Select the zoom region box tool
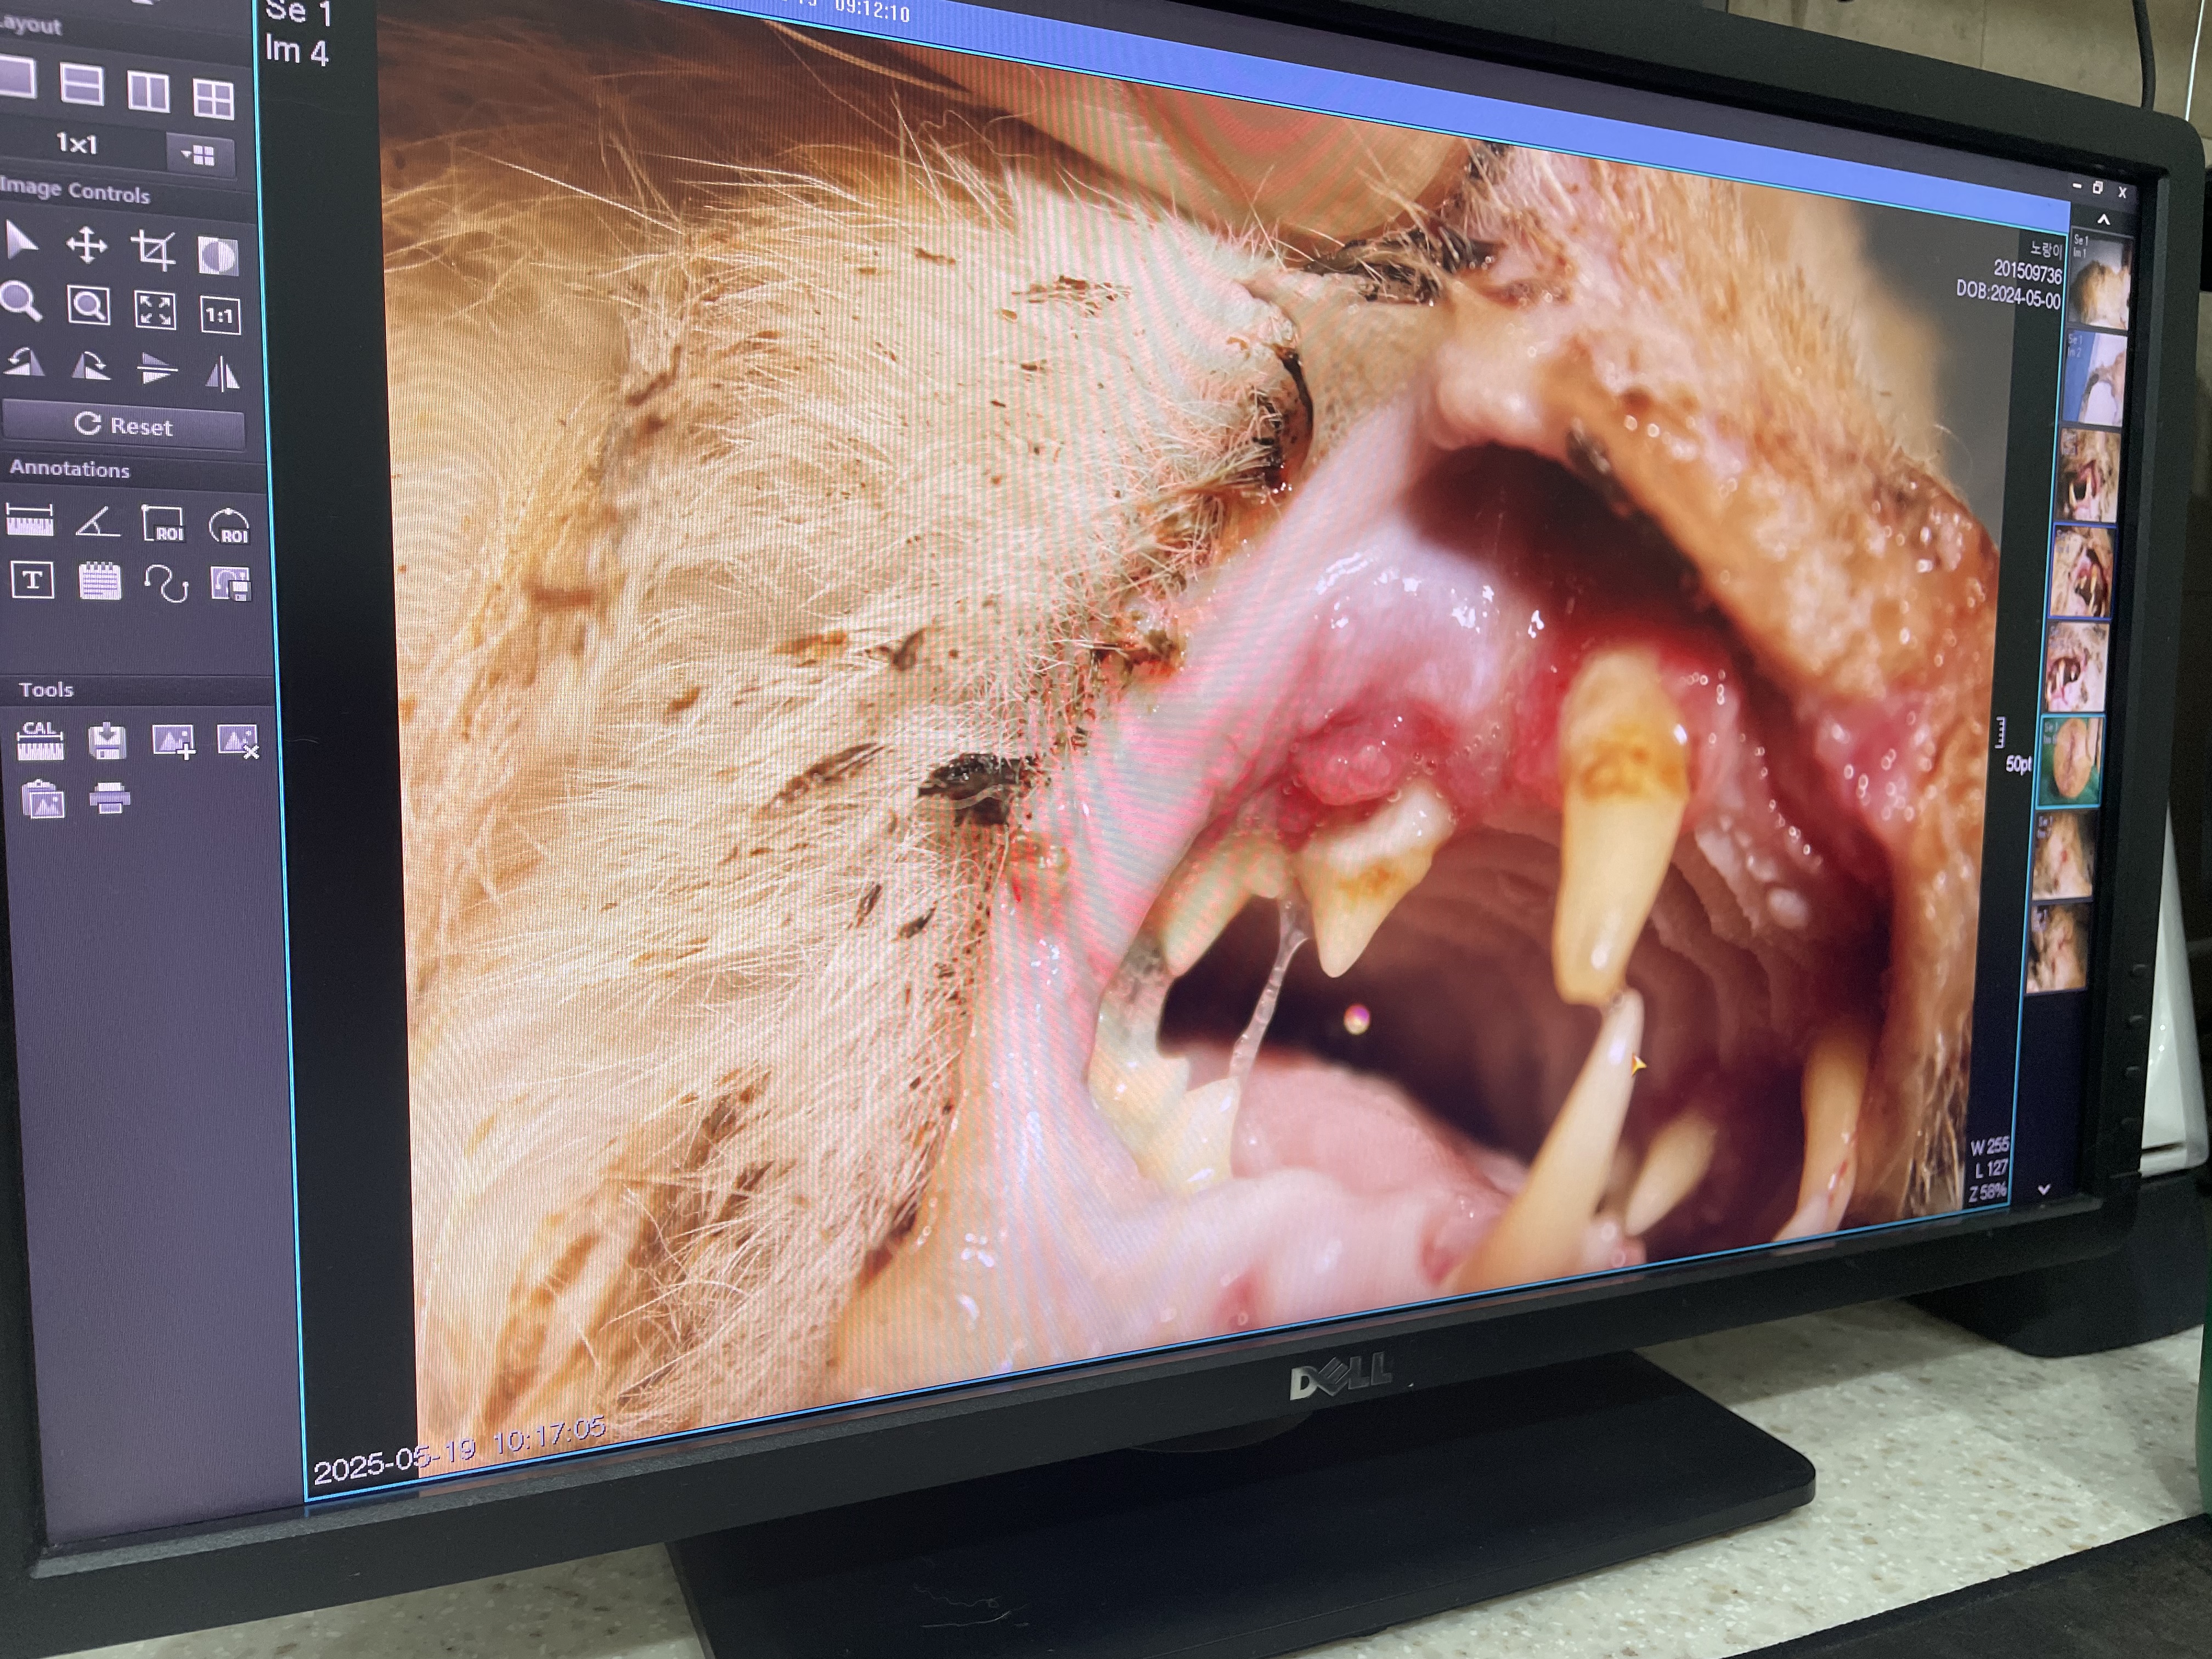The width and height of the screenshot is (2212, 1659). 88,306
